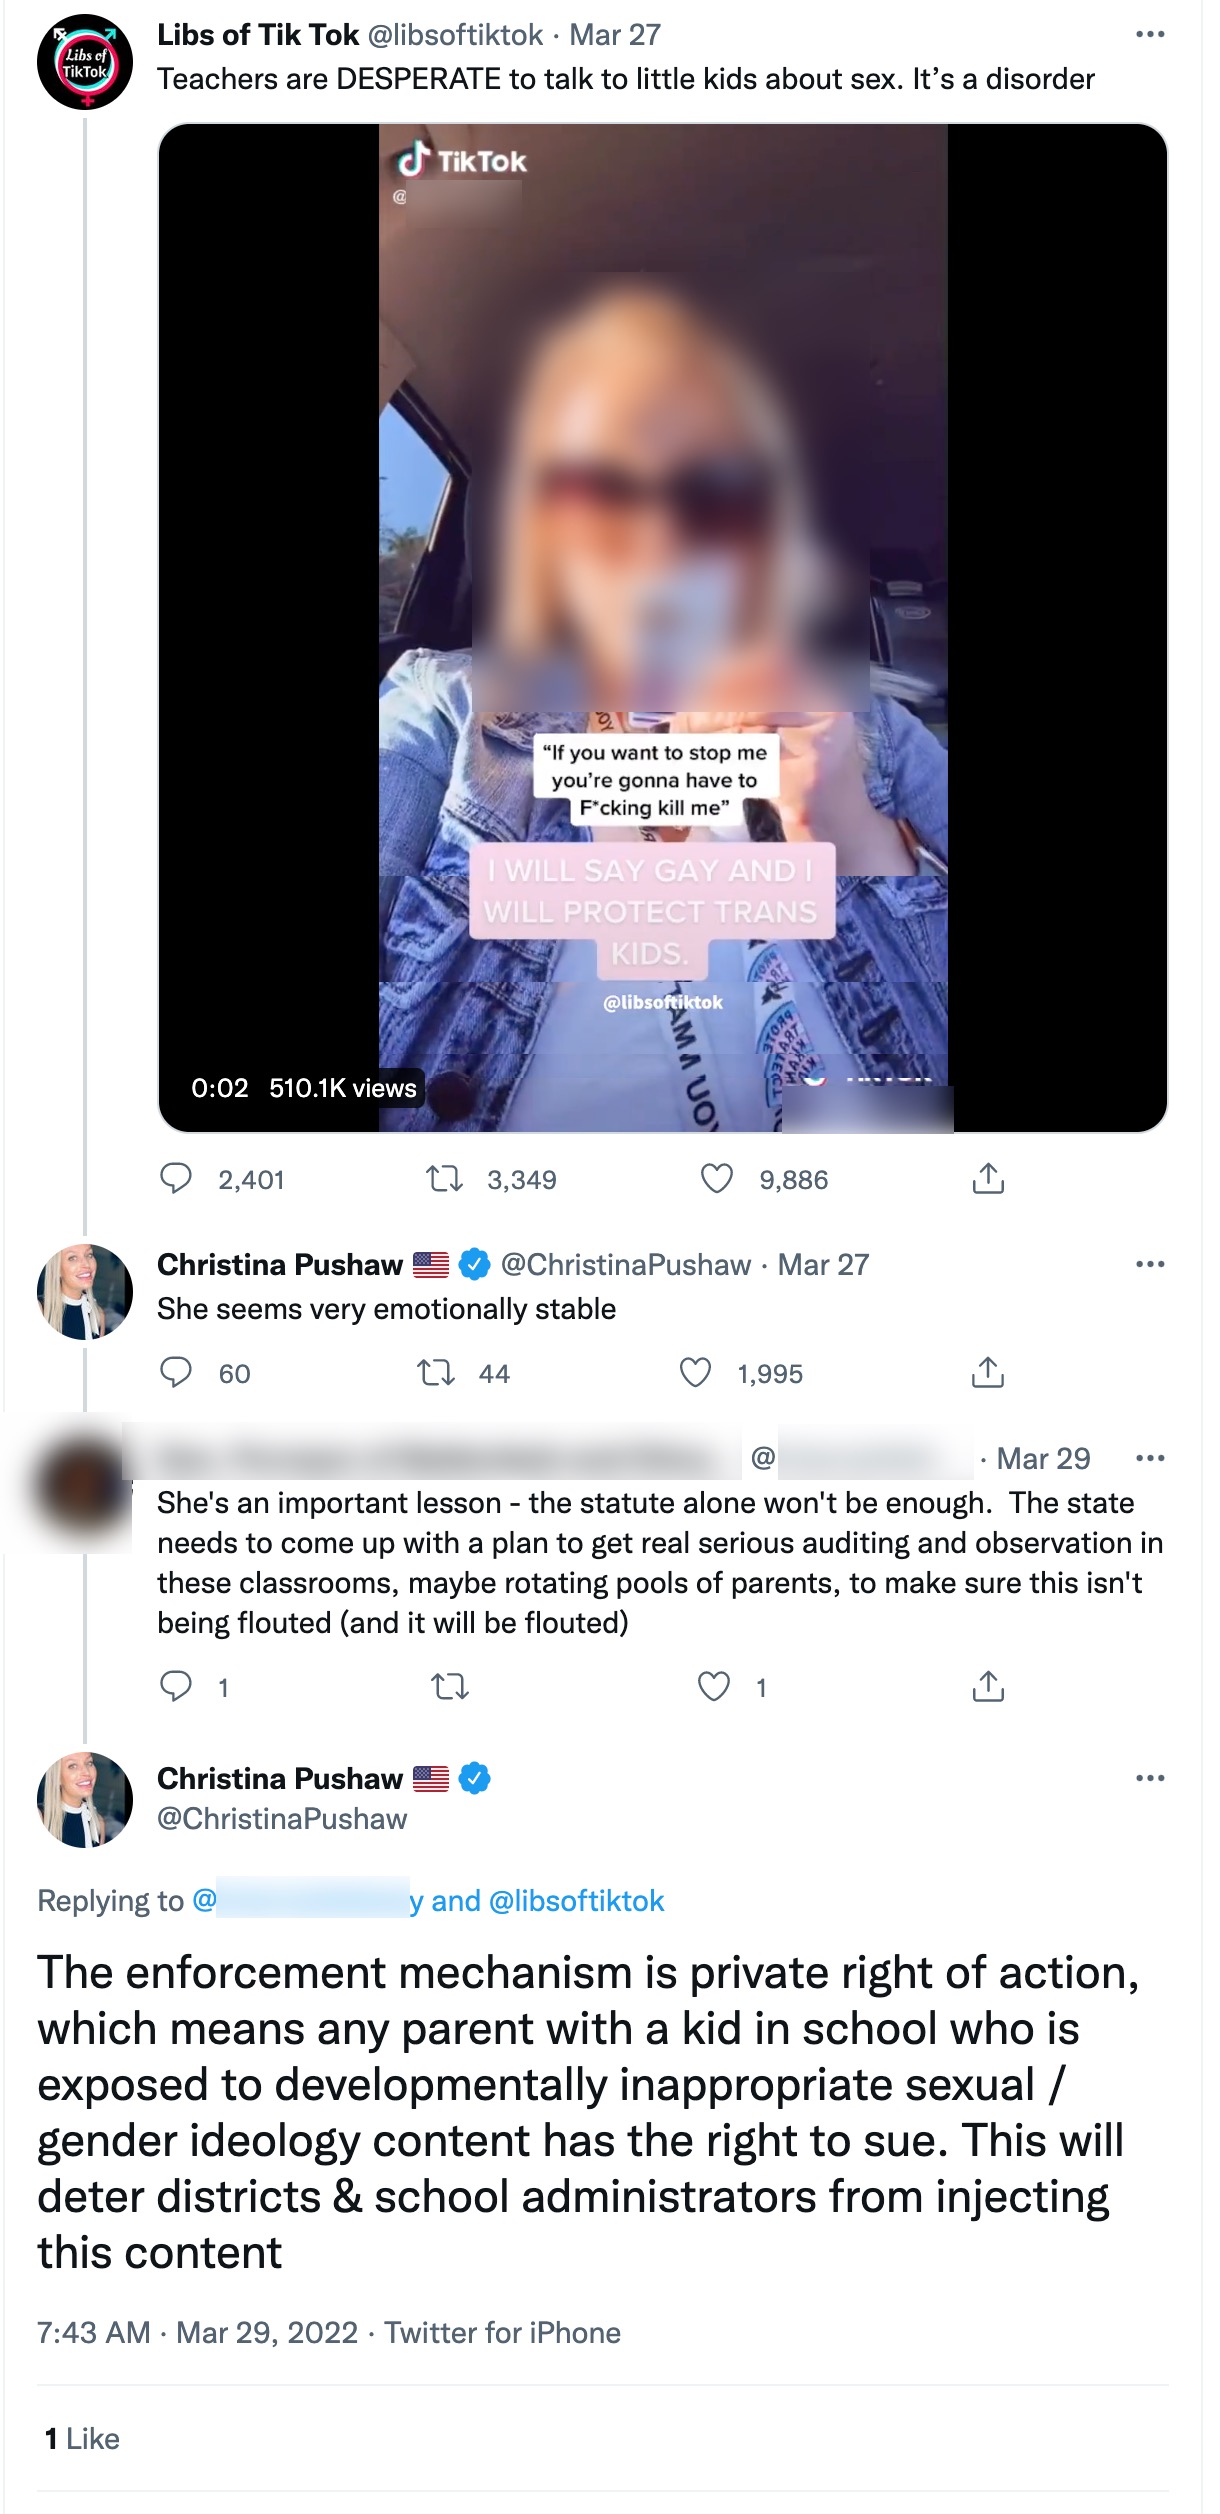This screenshot has height=2514, width=1220.
Task: Open more options on the Mar 29 tweet
Action: (x=1151, y=1460)
